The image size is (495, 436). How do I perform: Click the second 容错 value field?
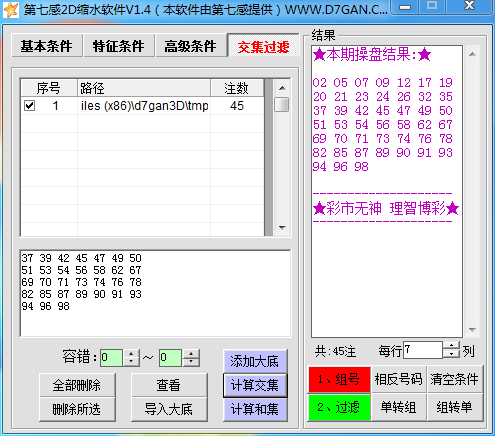point(170,358)
